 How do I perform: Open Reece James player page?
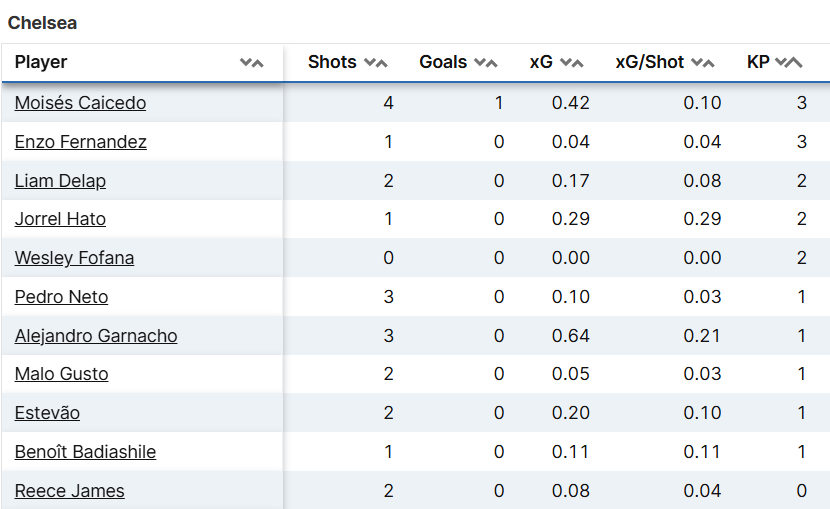[x=69, y=491]
